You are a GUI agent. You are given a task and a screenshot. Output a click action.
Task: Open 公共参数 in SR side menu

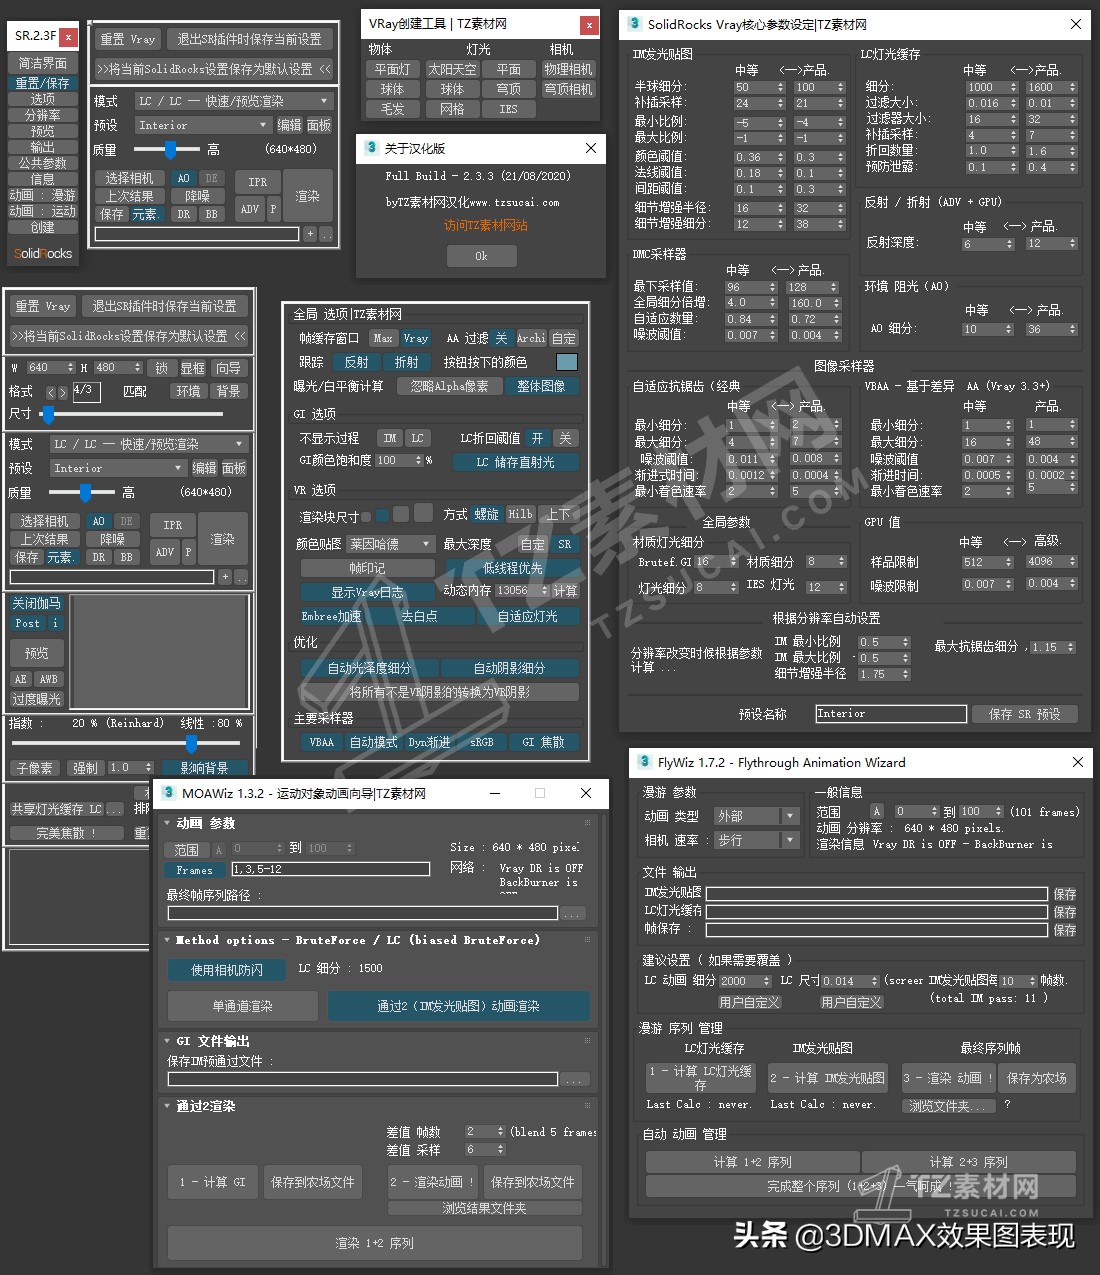(42, 163)
